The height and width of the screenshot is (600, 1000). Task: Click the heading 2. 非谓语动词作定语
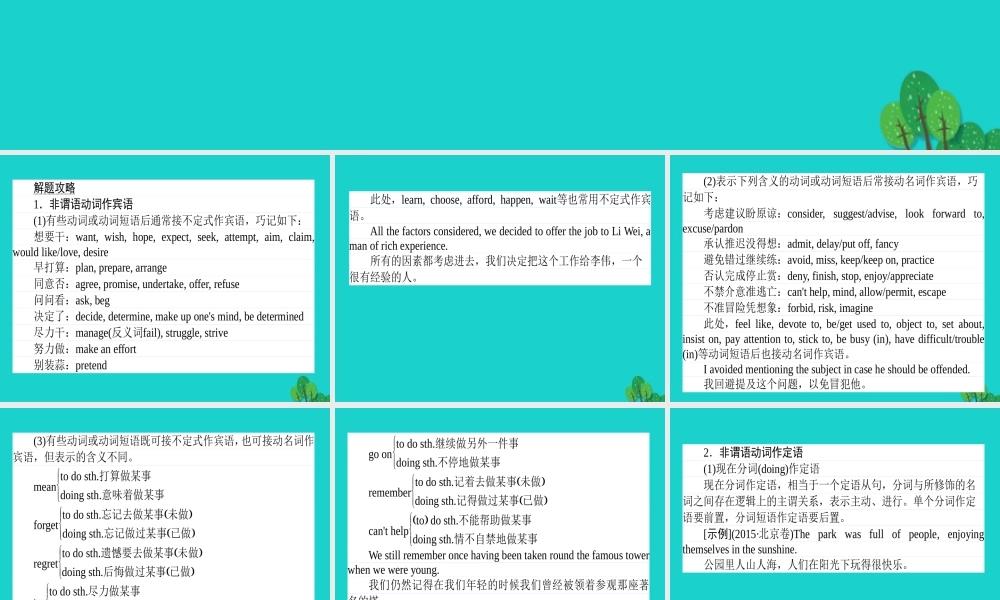pos(753,453)
